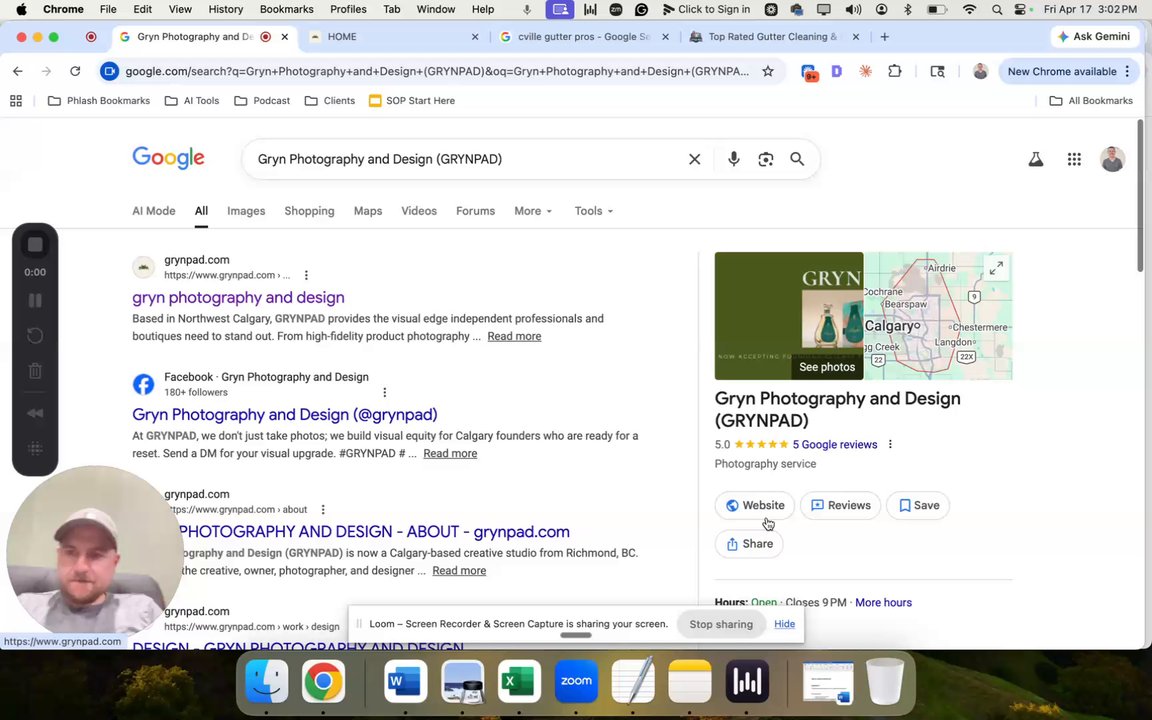The height and width of the screenshot is (720, 1152).
Task: Click the Wi-Fi icon in menu bar
Action: (969, 10)
